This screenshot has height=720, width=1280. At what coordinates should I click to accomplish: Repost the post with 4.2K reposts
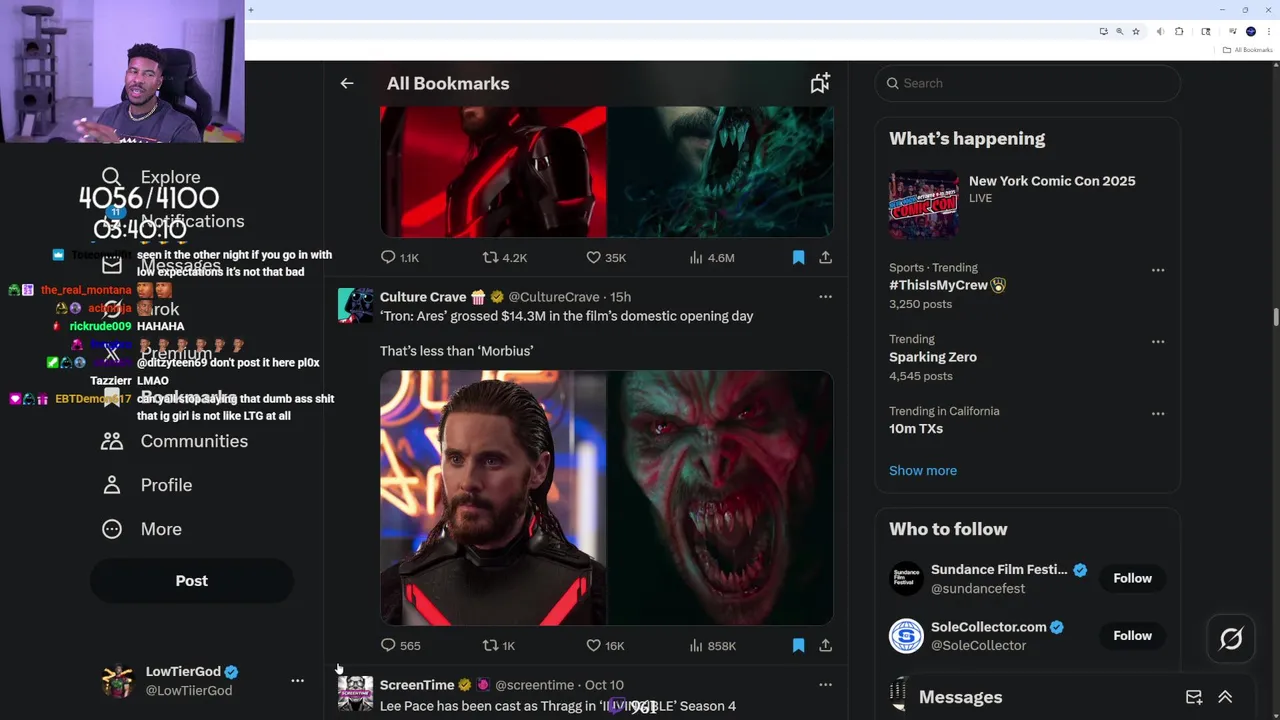coord(505,258)
